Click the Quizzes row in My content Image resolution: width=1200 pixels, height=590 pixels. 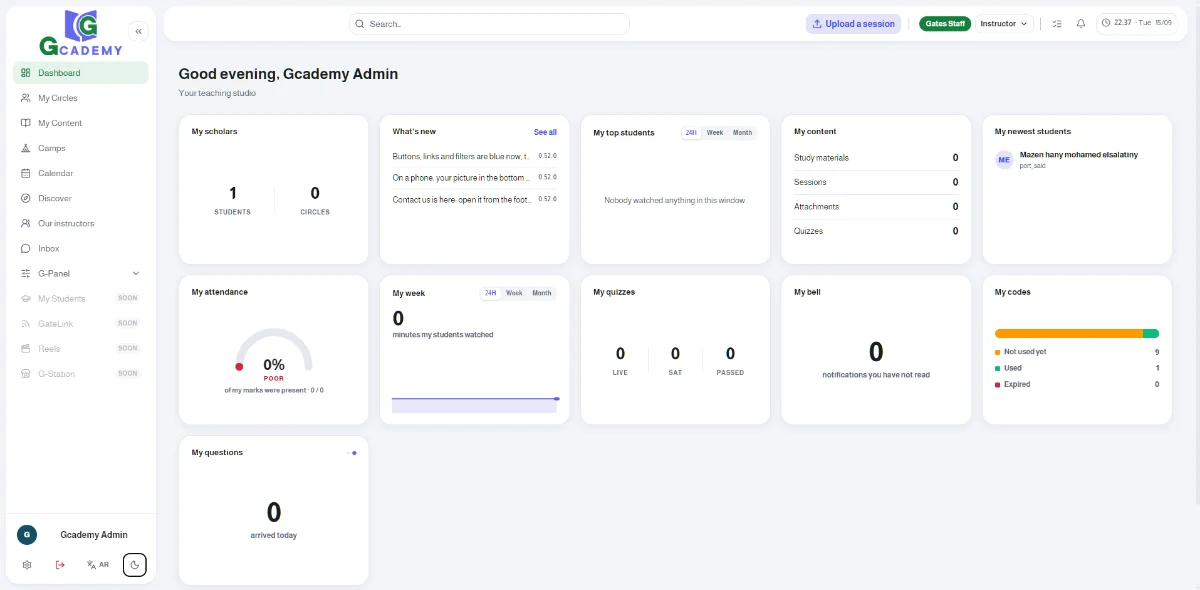click(876, 231)
